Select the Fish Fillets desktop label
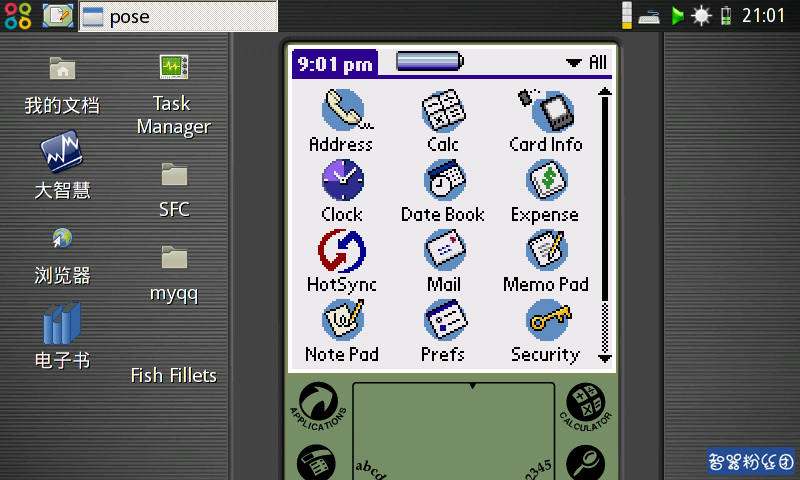800x480 pixels. coord(173,375)
